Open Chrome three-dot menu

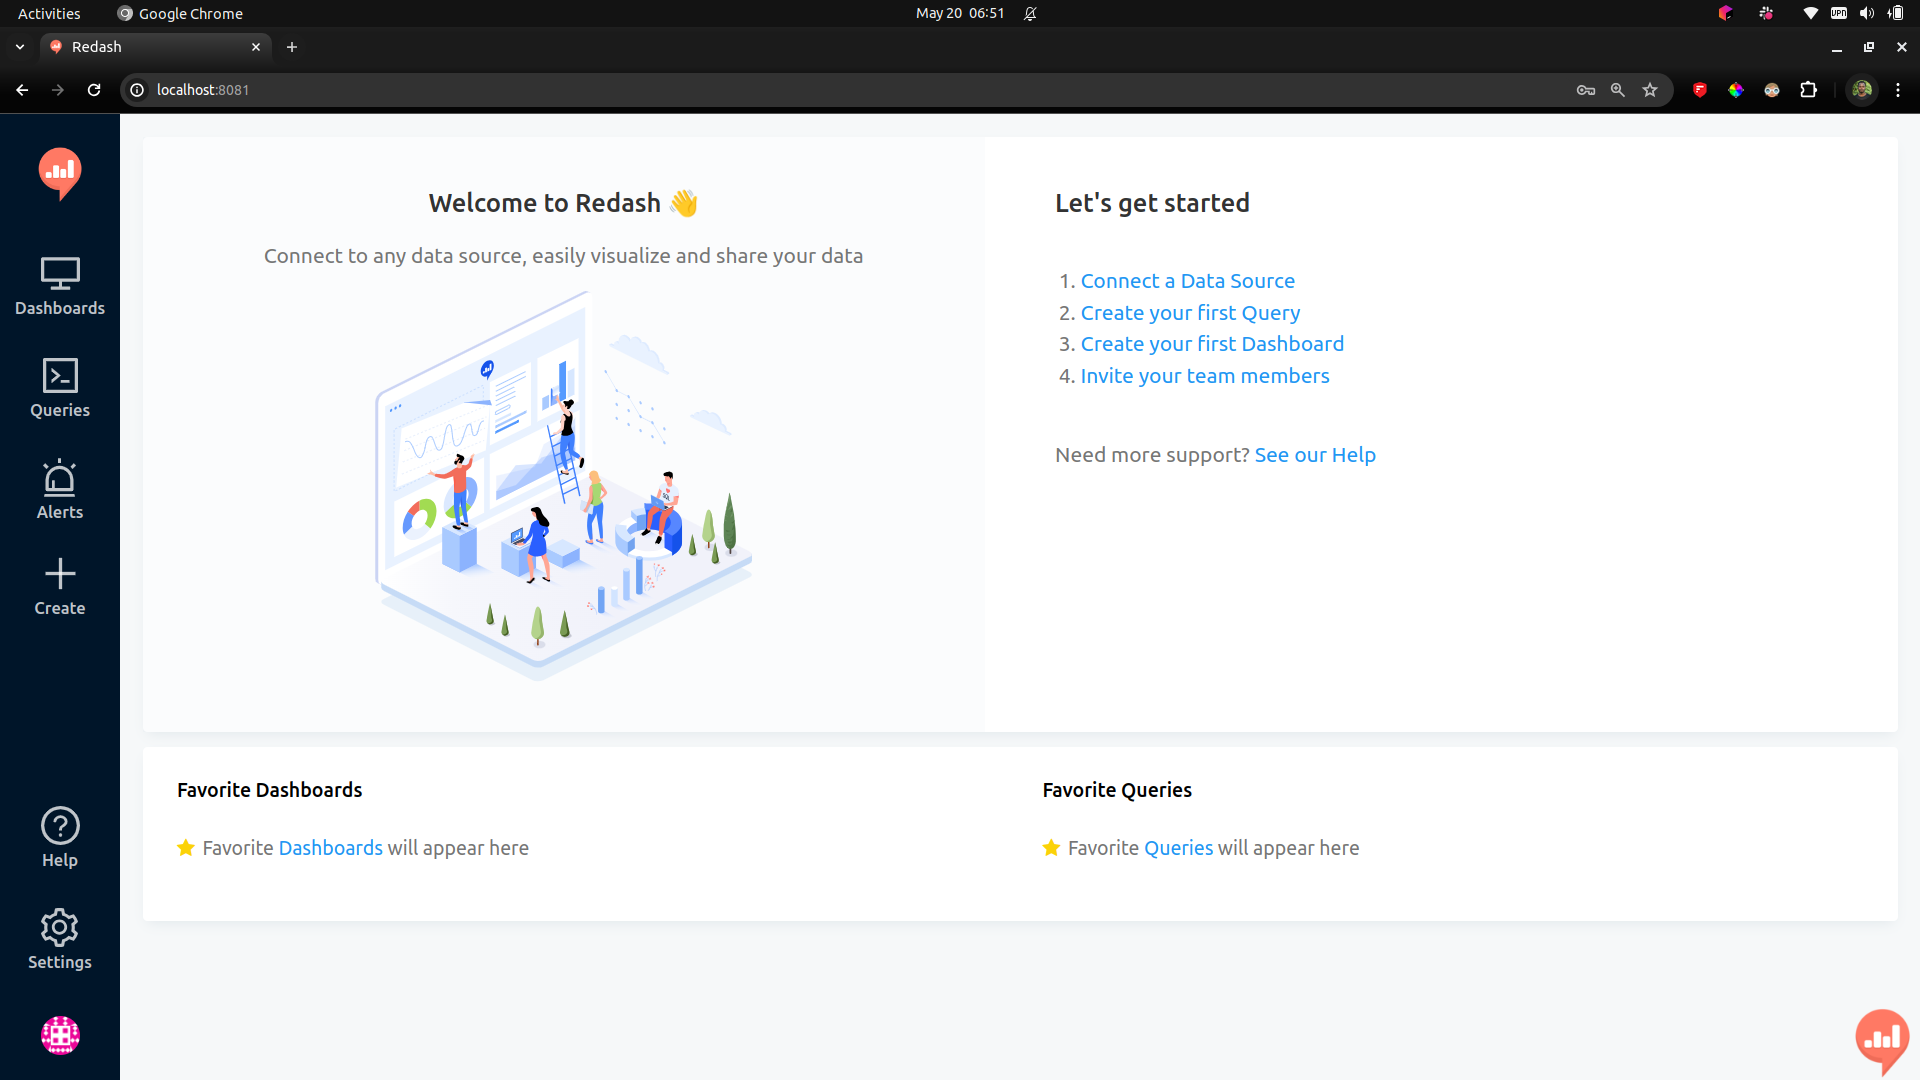coord(1898,90)
